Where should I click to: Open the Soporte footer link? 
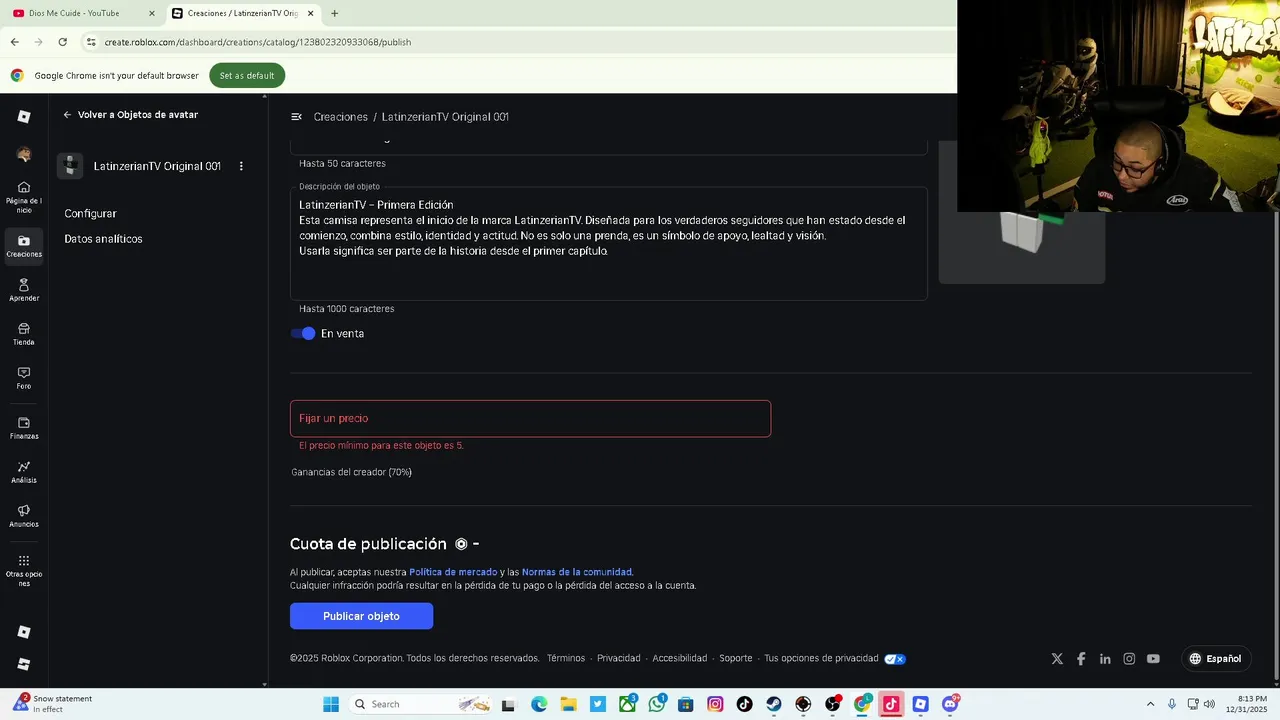pos(736,659)
